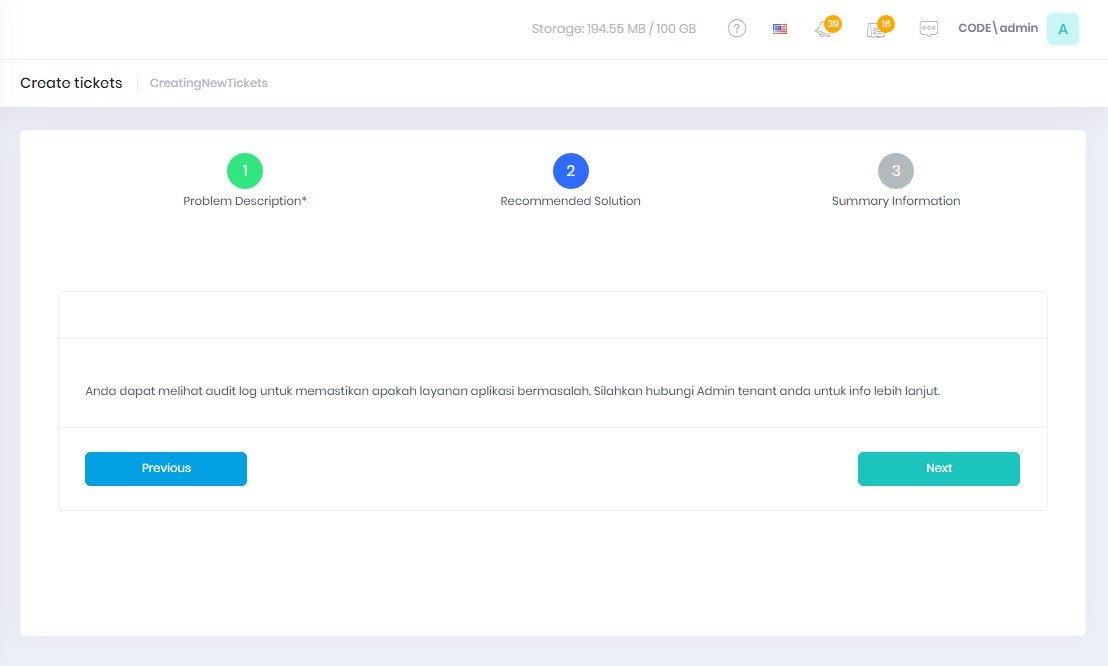Open the help question mark icon
Screen dimensions: 1108x666
click(737, 29)
